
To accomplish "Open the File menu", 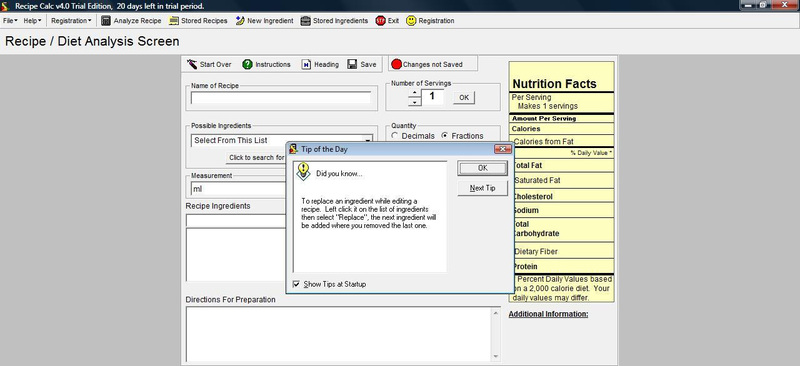I will point(10,21).
